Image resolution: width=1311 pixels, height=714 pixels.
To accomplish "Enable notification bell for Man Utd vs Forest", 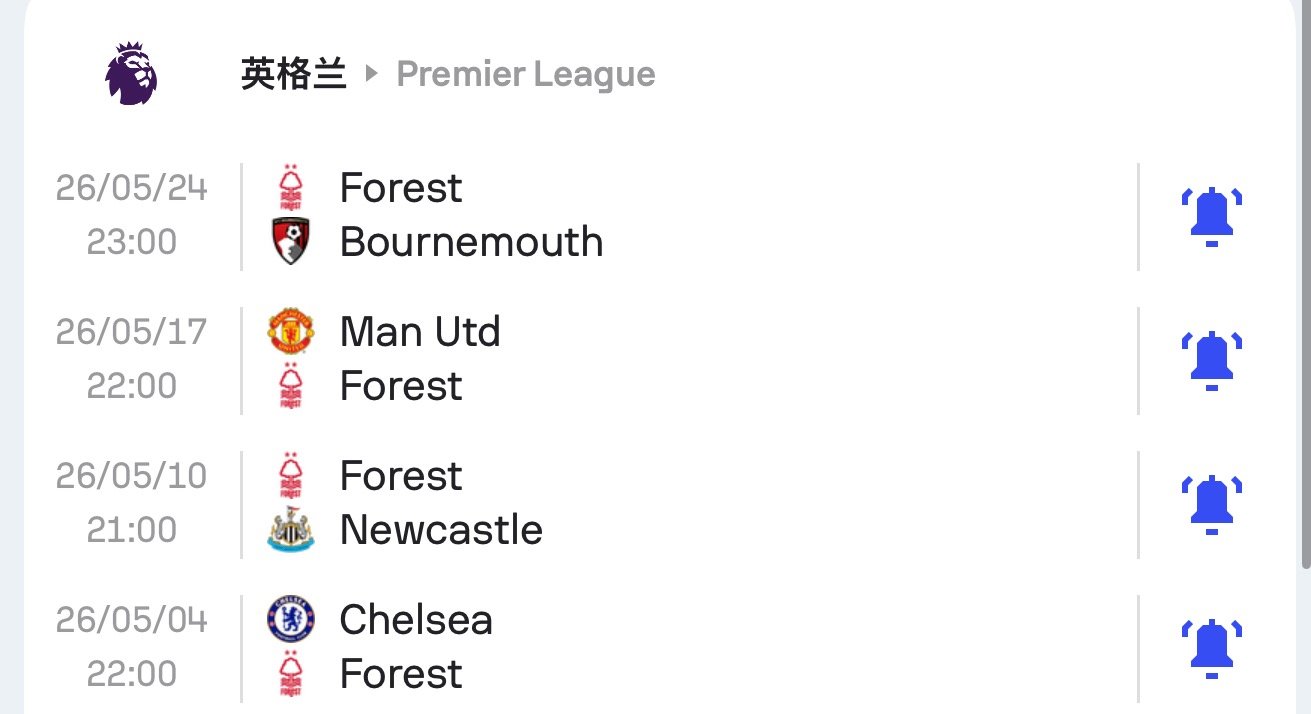I will coord(1211,360).
